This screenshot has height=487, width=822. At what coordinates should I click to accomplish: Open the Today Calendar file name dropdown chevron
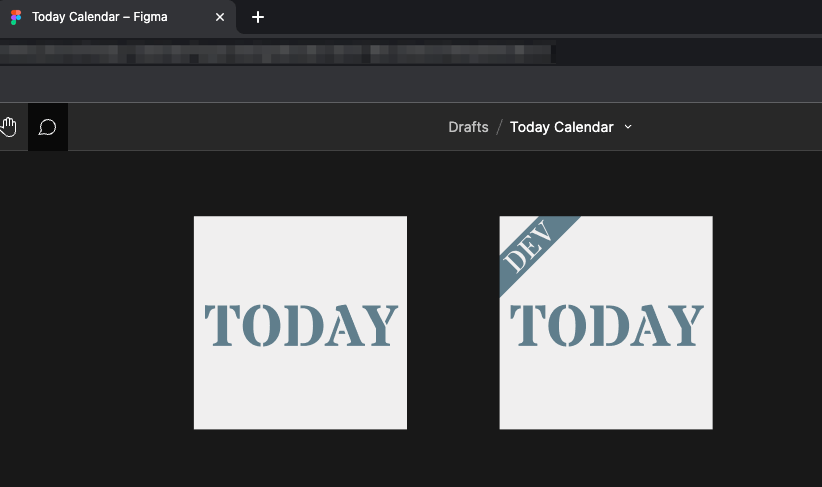[x=628, y=127]
